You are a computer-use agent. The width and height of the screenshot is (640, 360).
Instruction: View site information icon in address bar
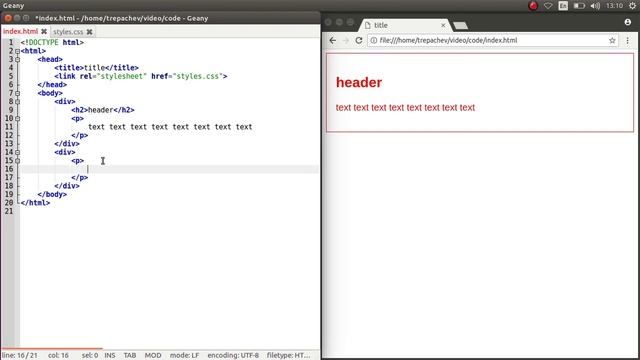tap(373, 40)
